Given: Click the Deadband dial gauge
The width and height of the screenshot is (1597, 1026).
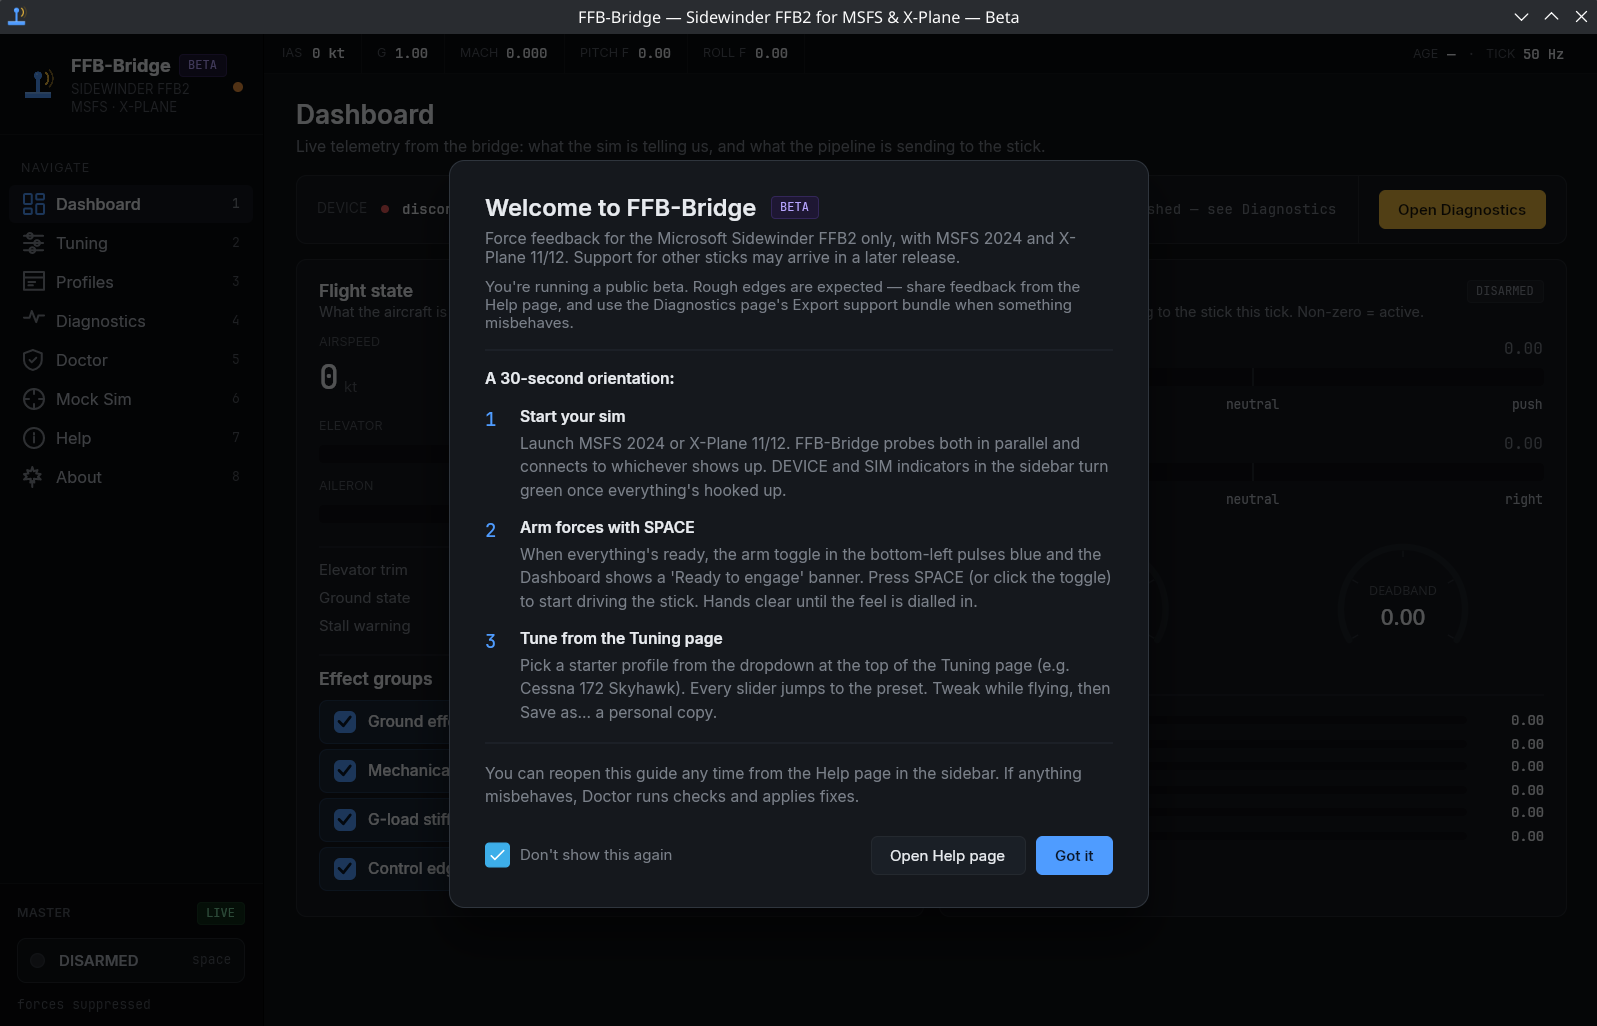Looking at the screenshot, I should [x=1402, y=606].
